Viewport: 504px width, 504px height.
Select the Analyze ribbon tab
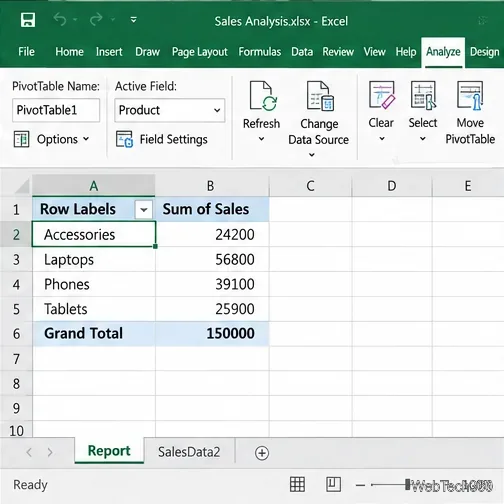pyautogui.click(x=443, y=52)
